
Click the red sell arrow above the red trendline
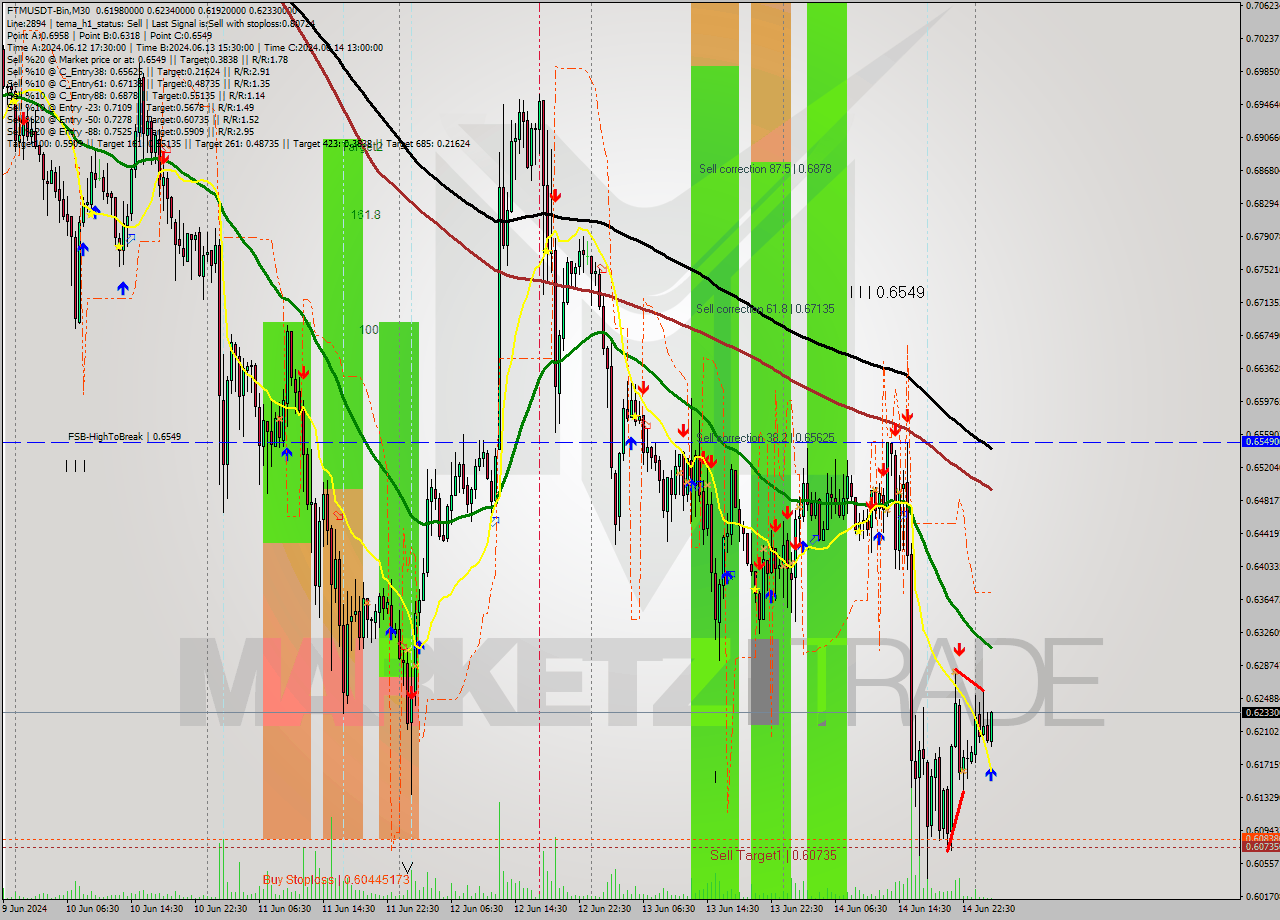click(959, 649)
